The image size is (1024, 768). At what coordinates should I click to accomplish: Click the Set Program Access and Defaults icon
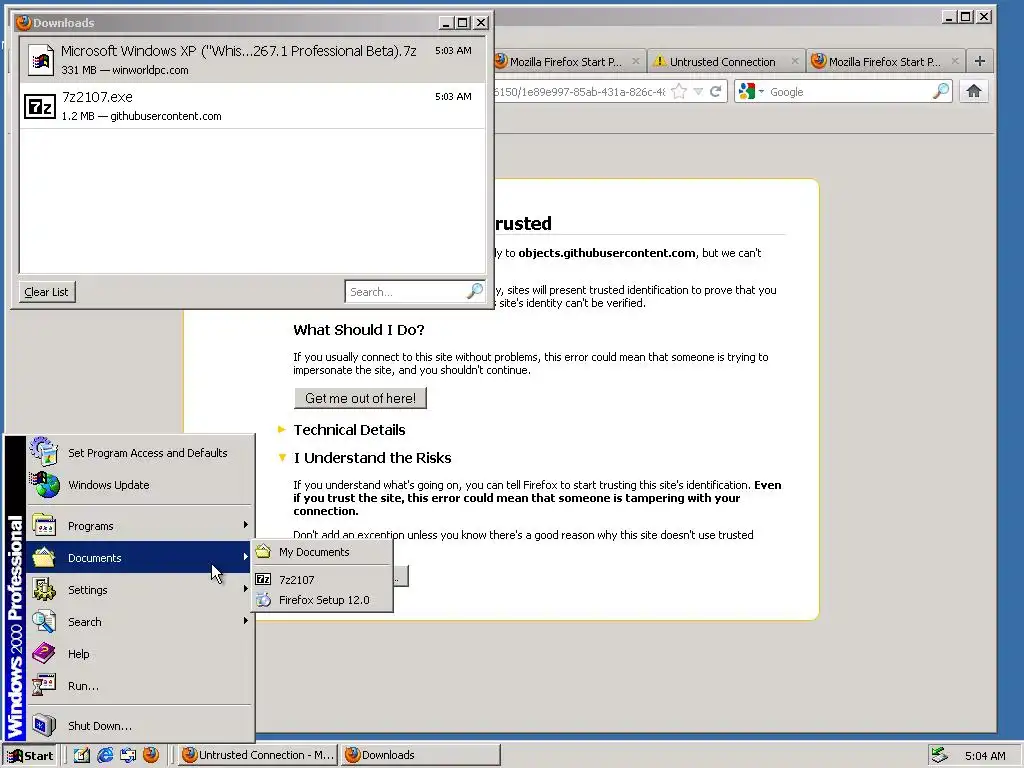coord(44,451)
